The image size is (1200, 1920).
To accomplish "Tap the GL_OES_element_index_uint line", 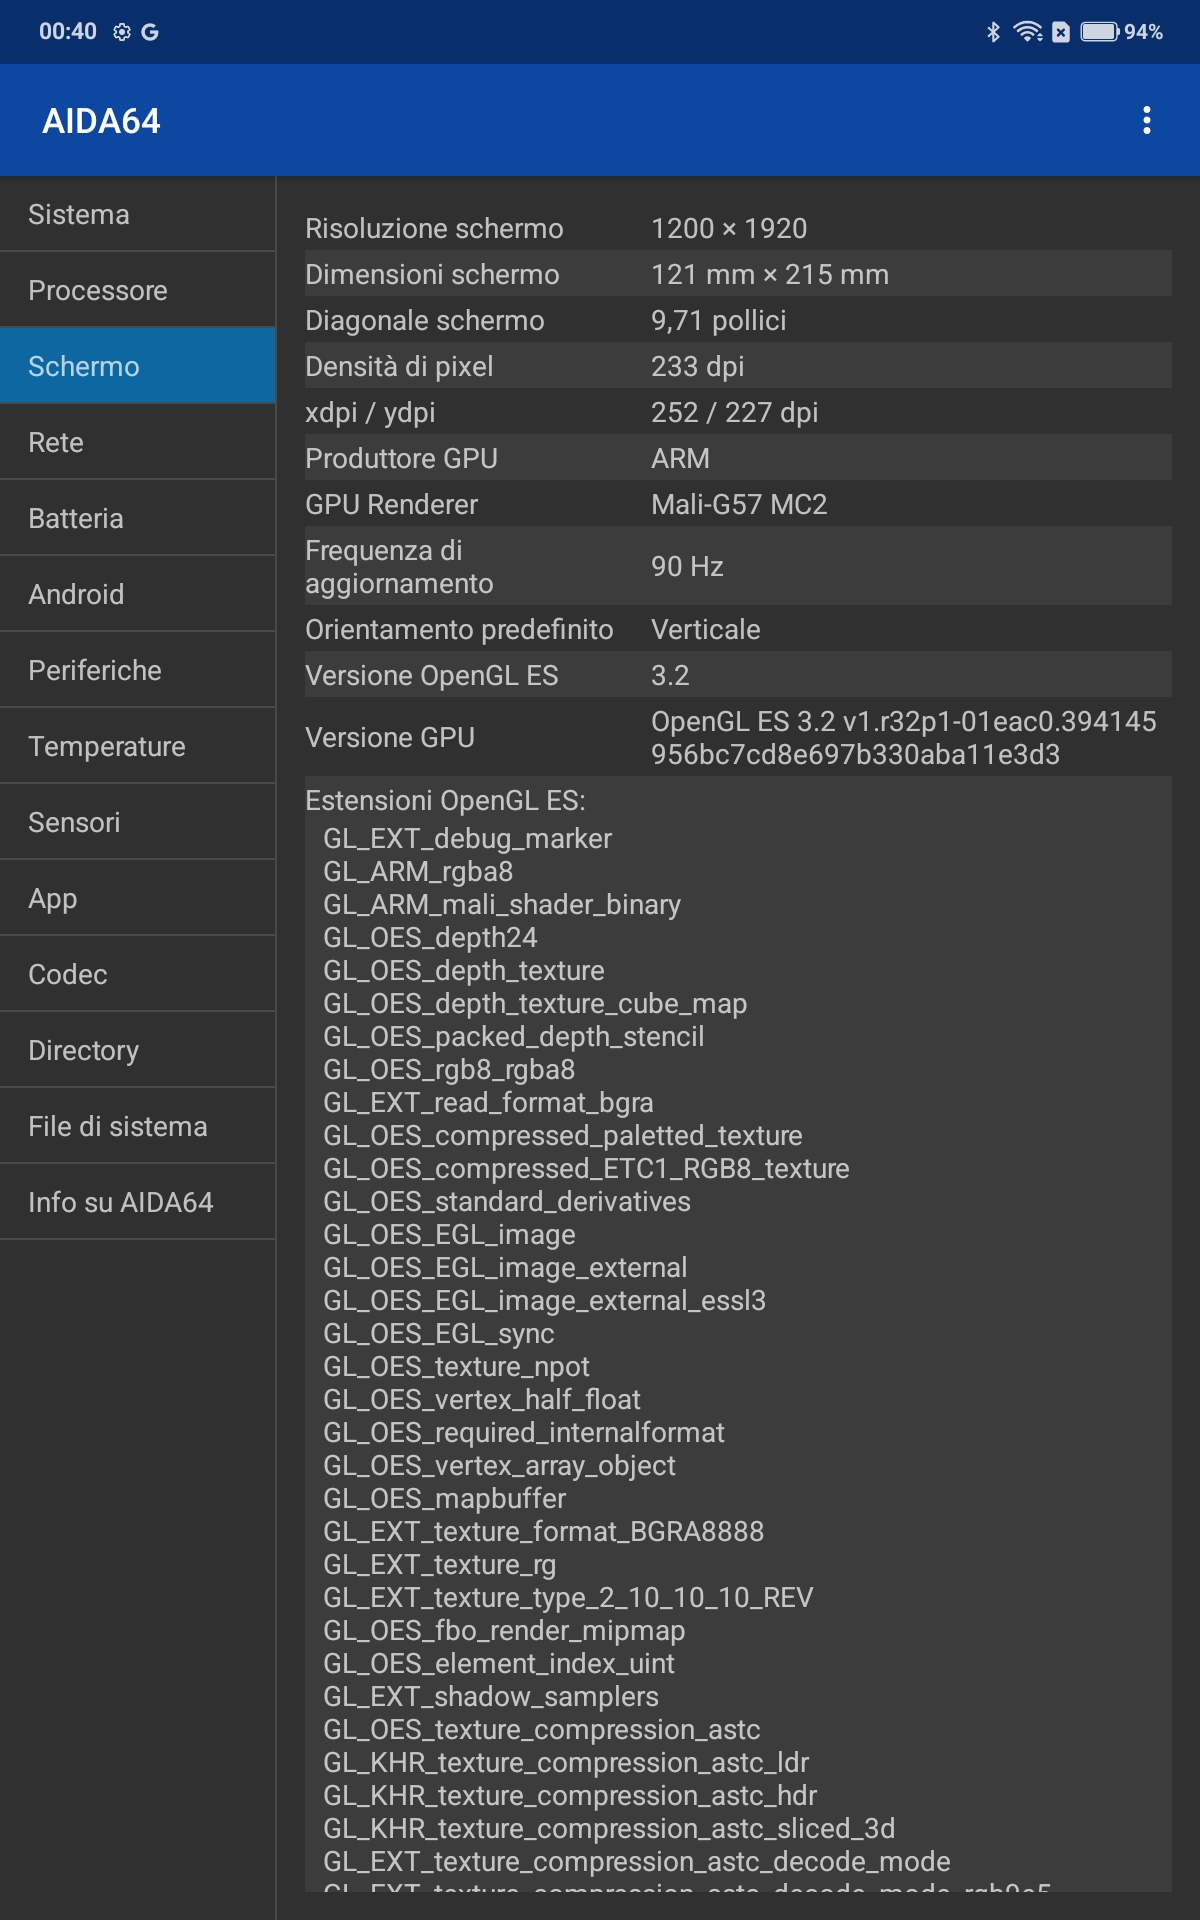I will point(499,1663).
